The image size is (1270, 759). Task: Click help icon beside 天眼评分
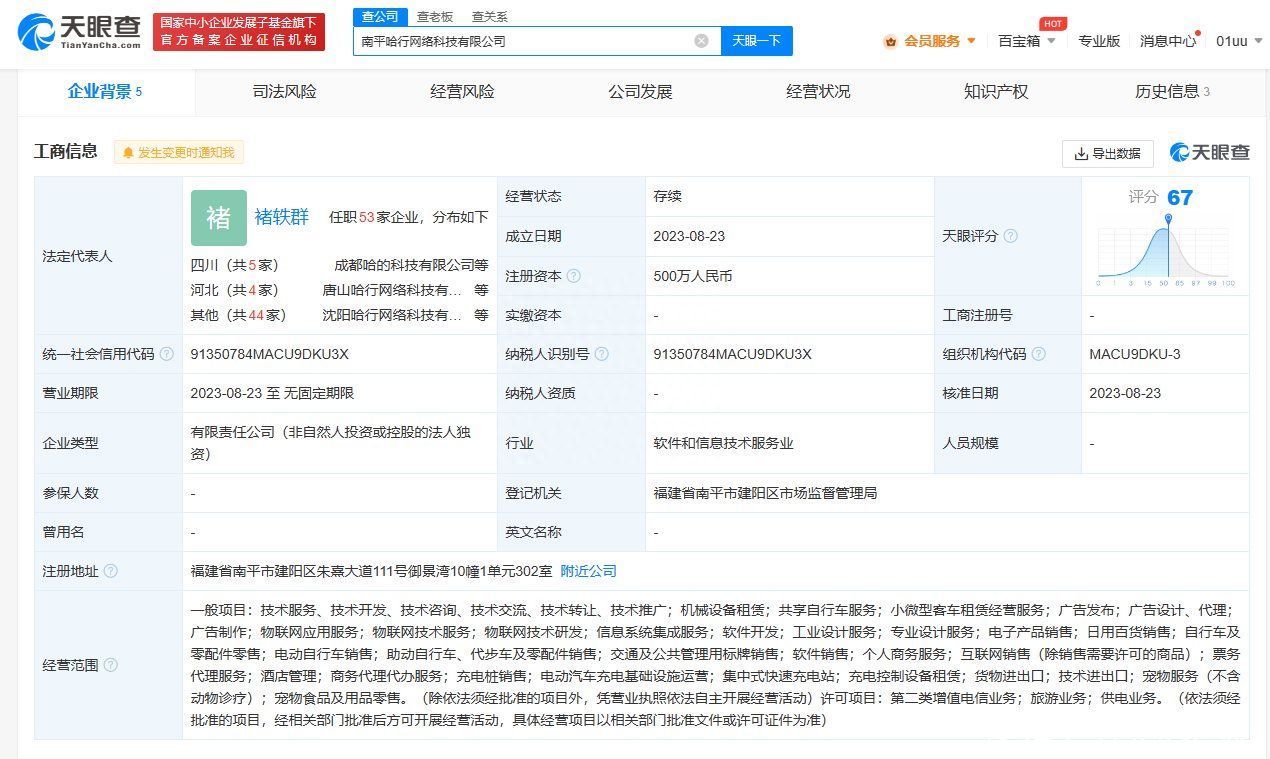1010,236
